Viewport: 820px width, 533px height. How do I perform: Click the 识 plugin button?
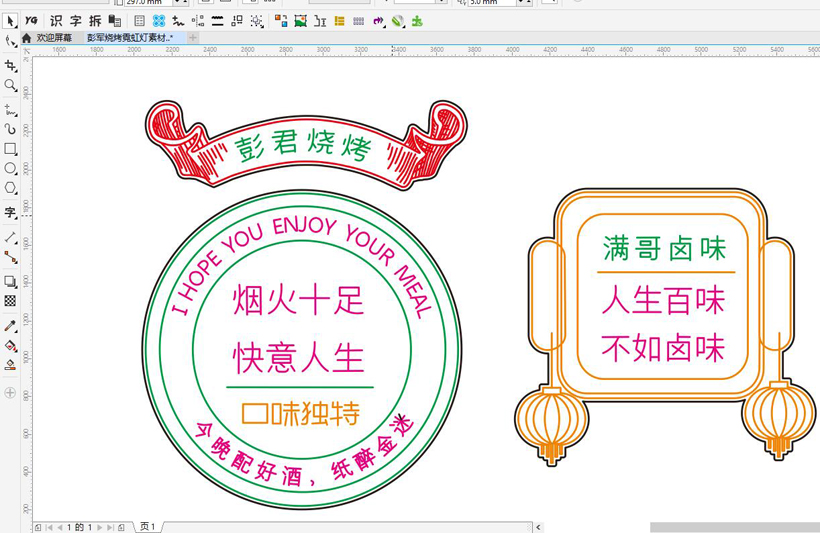pos(56,21)
